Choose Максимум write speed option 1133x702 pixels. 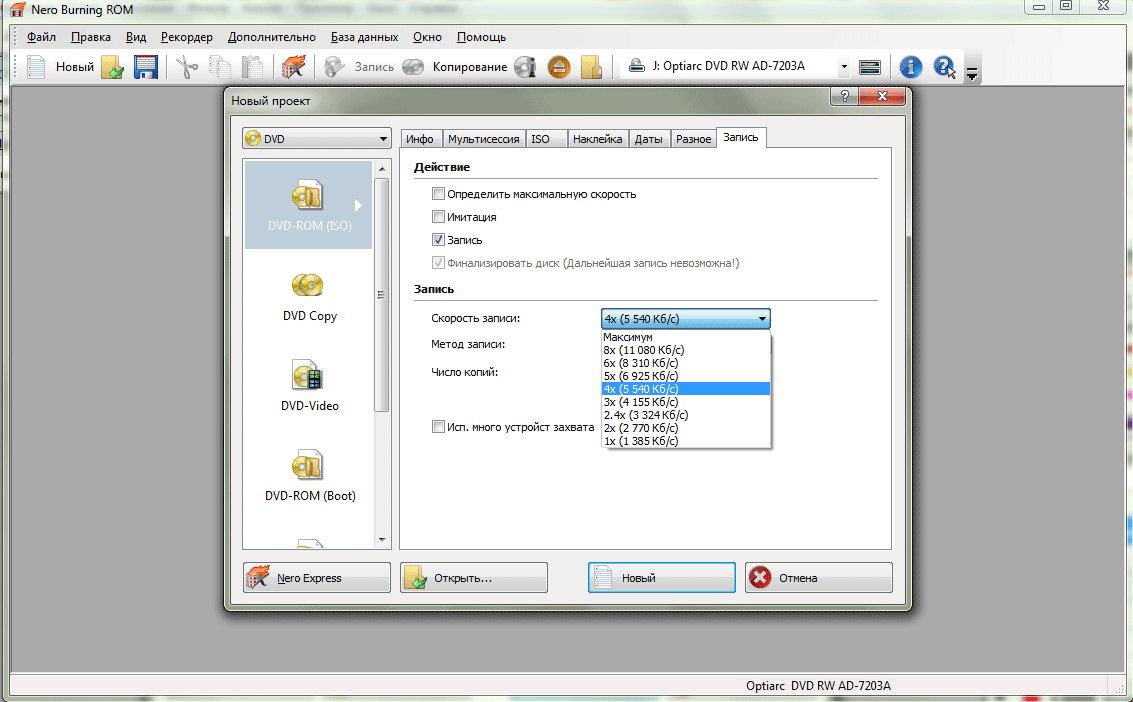coord(686,337)
